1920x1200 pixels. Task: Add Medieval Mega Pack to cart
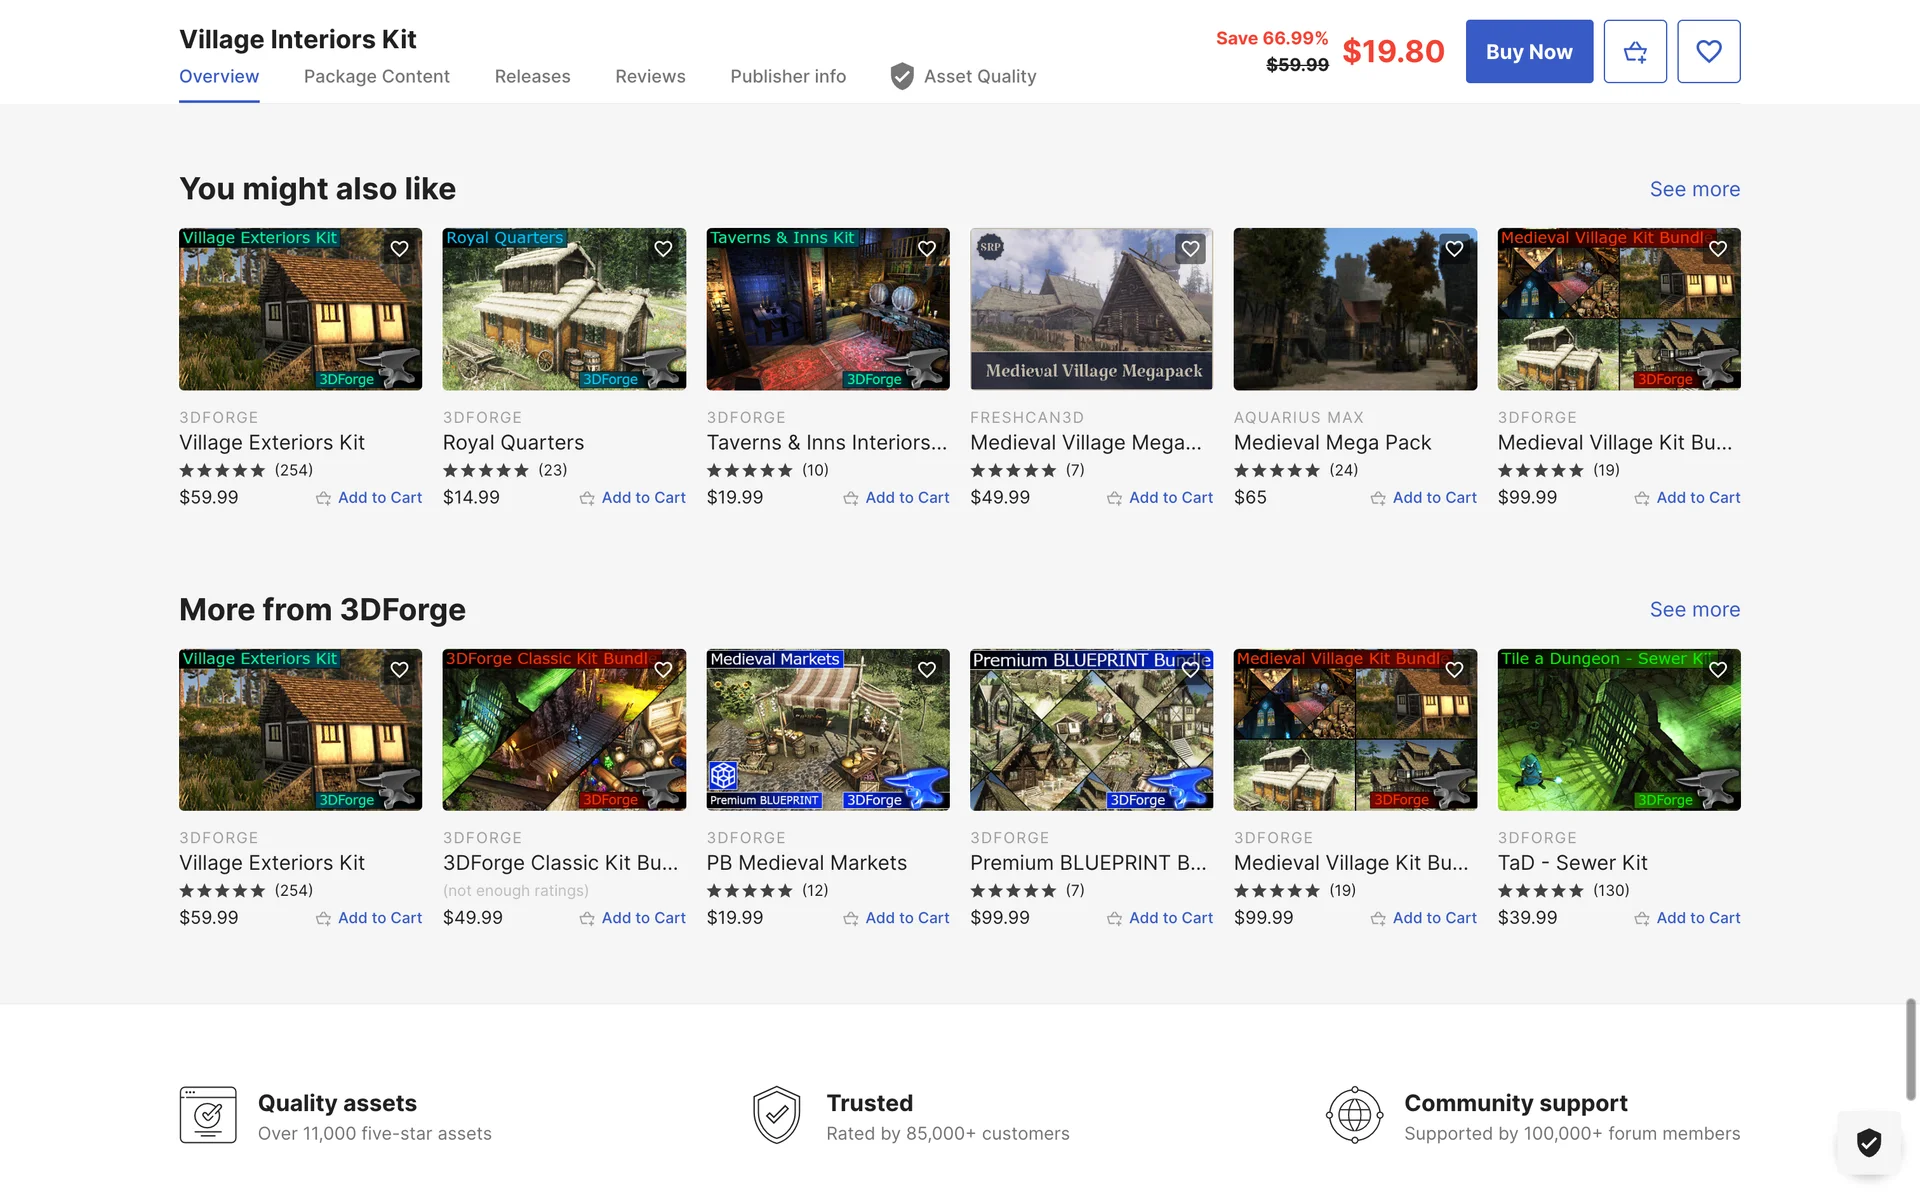pos(1423,498)
